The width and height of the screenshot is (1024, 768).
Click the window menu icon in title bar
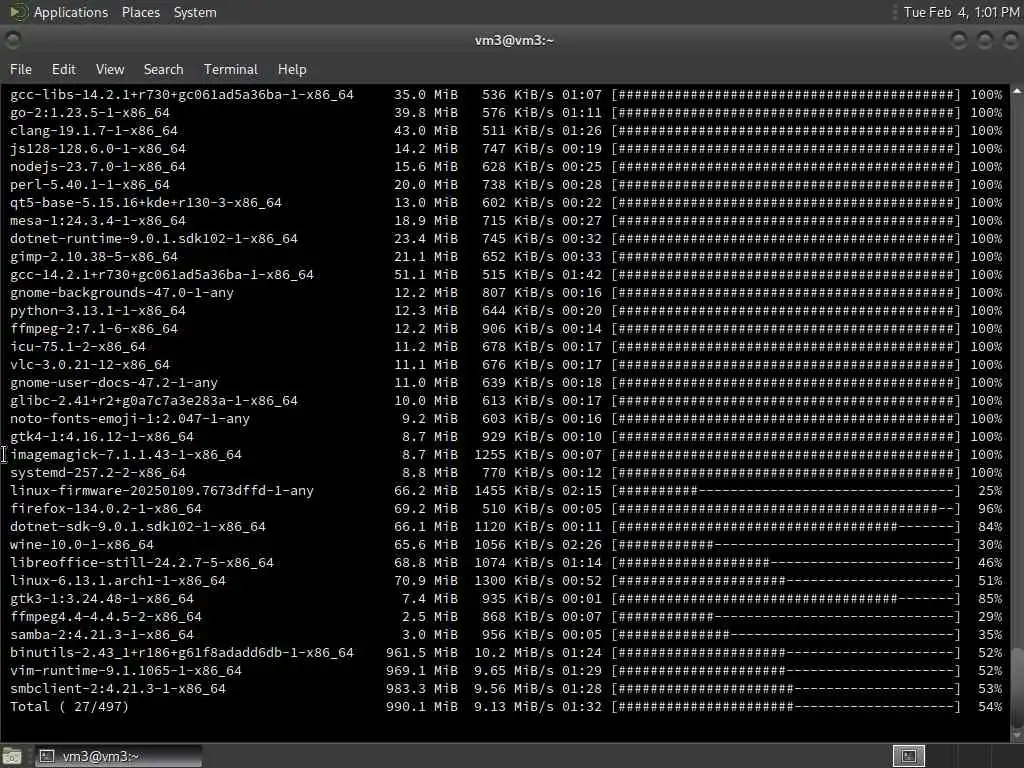pyautogui.click(x=12, y=40)
